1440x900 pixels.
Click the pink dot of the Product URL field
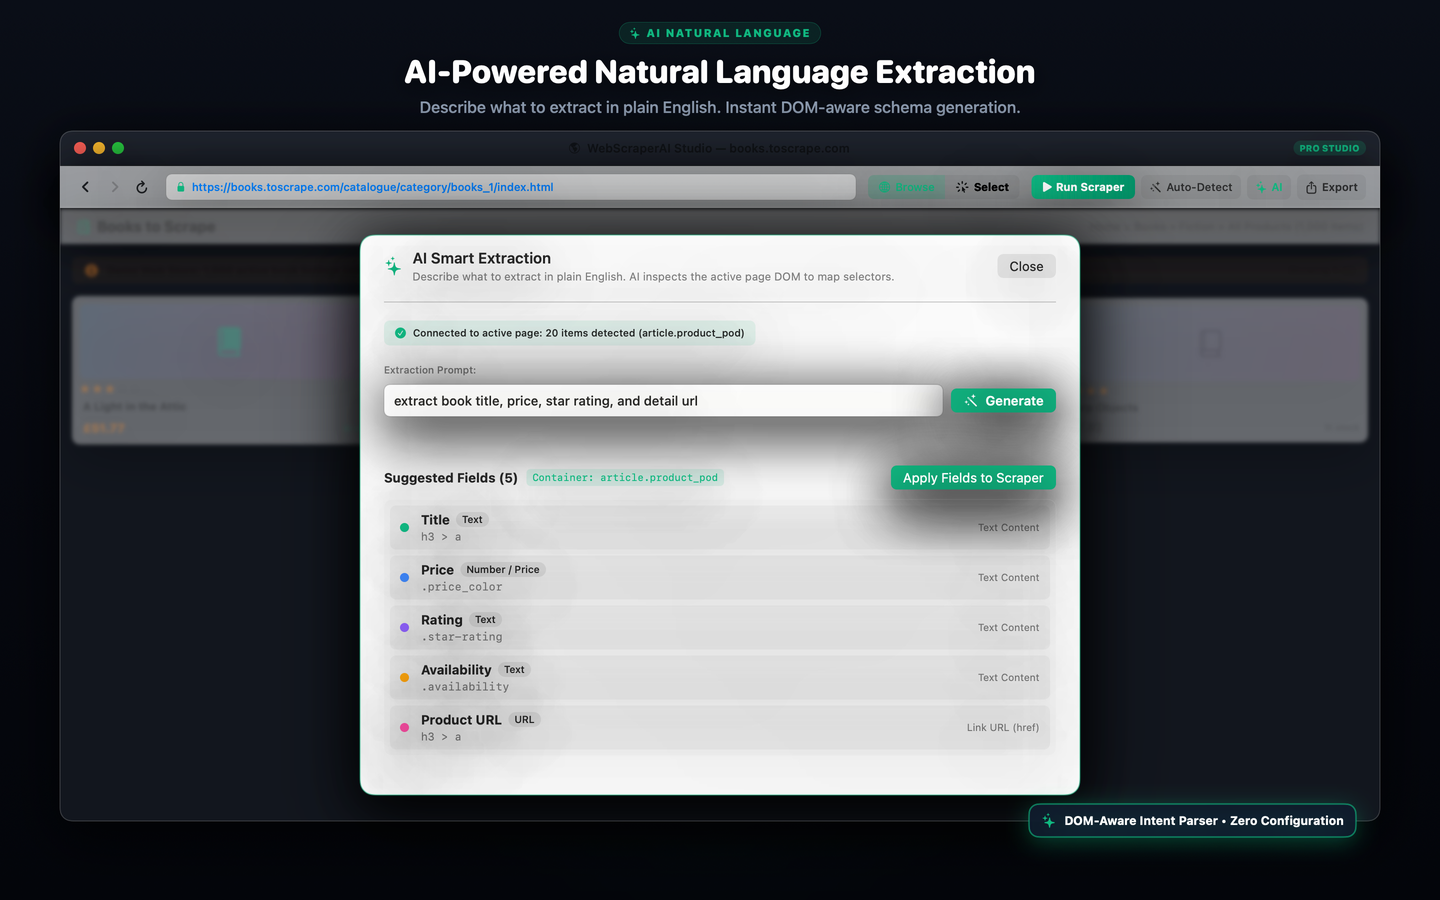click(404, 728)
